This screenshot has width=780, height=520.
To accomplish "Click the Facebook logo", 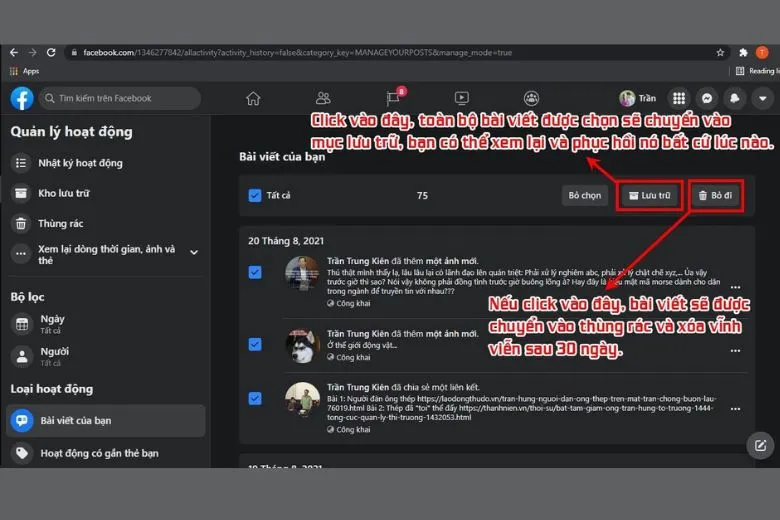I will (22, 98).
